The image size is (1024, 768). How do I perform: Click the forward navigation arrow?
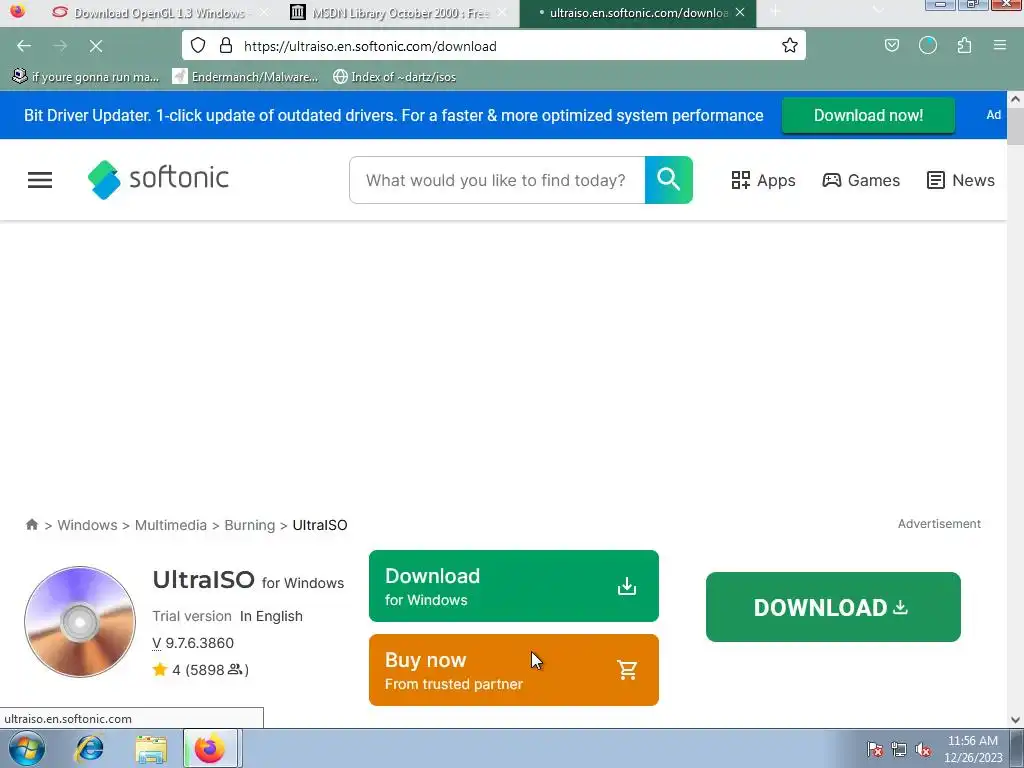(60, 46)
